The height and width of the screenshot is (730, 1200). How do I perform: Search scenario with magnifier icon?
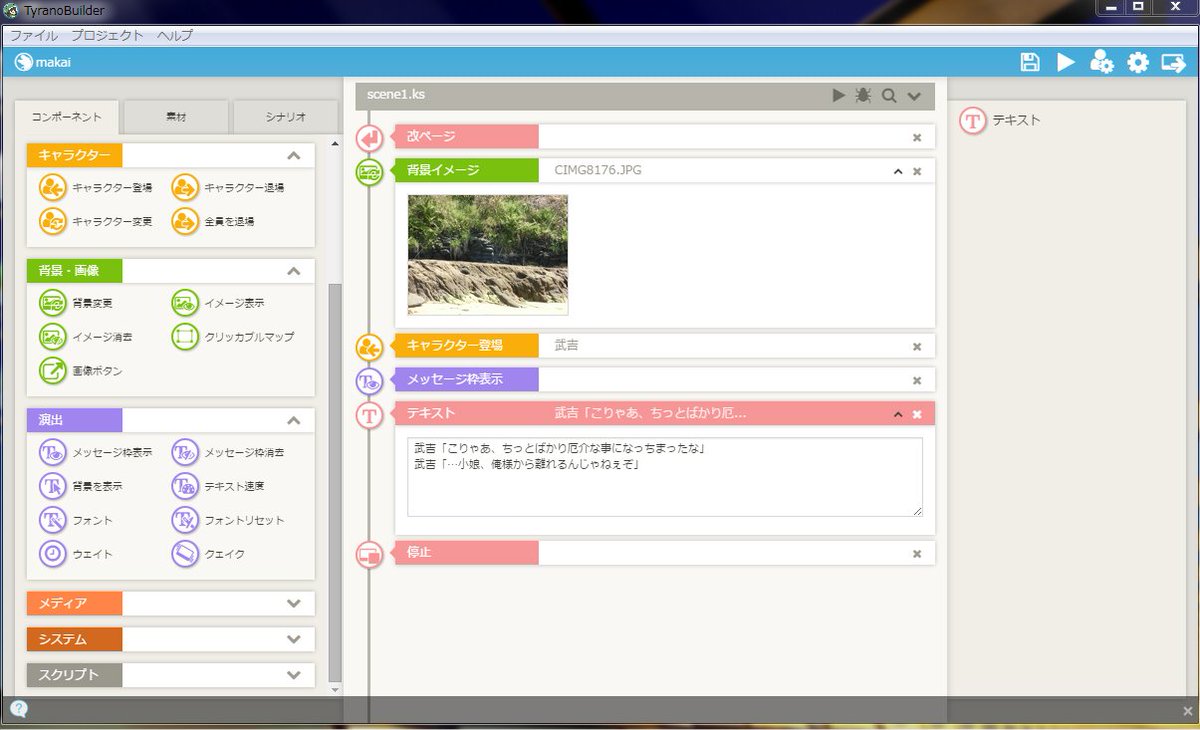pyautogui.click(x=889, y=95)
